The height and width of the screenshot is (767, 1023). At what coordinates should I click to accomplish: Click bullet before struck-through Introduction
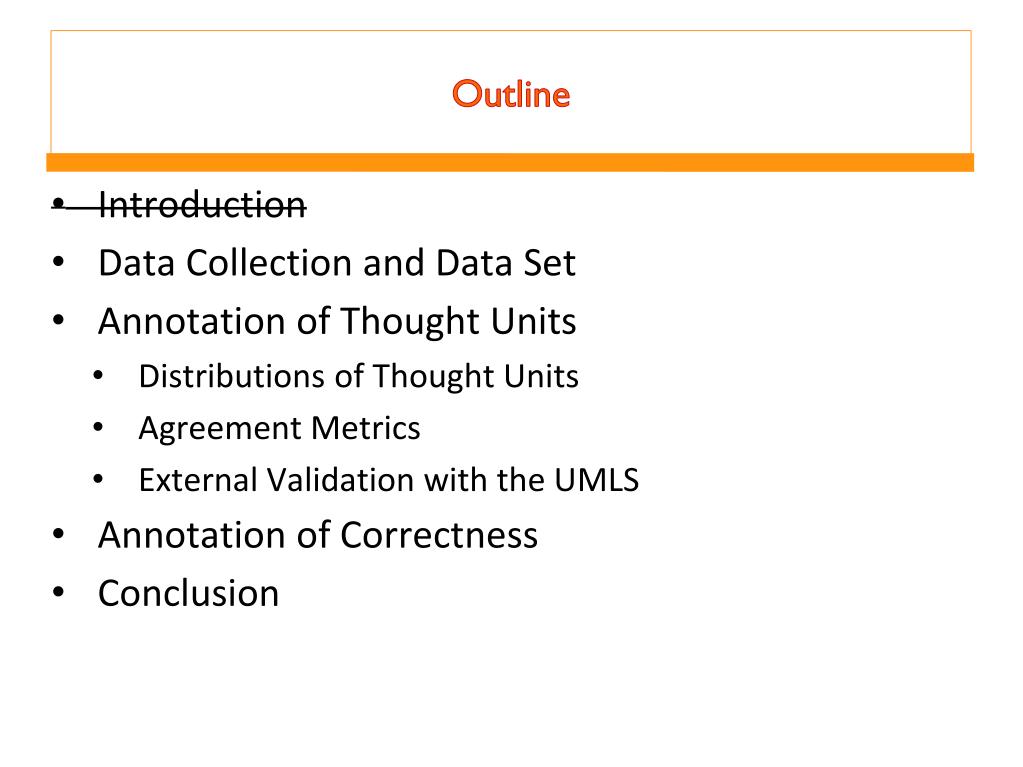[59, 204]
